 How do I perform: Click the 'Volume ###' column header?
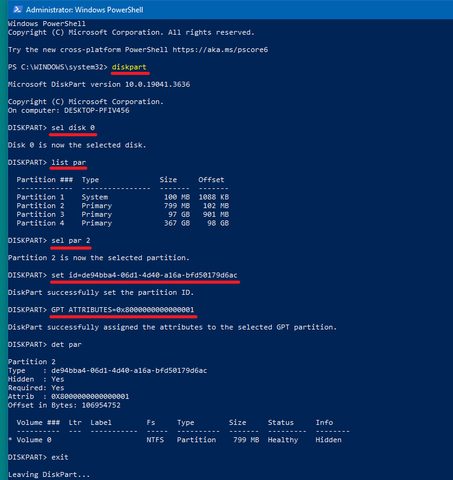pos(38,422)
